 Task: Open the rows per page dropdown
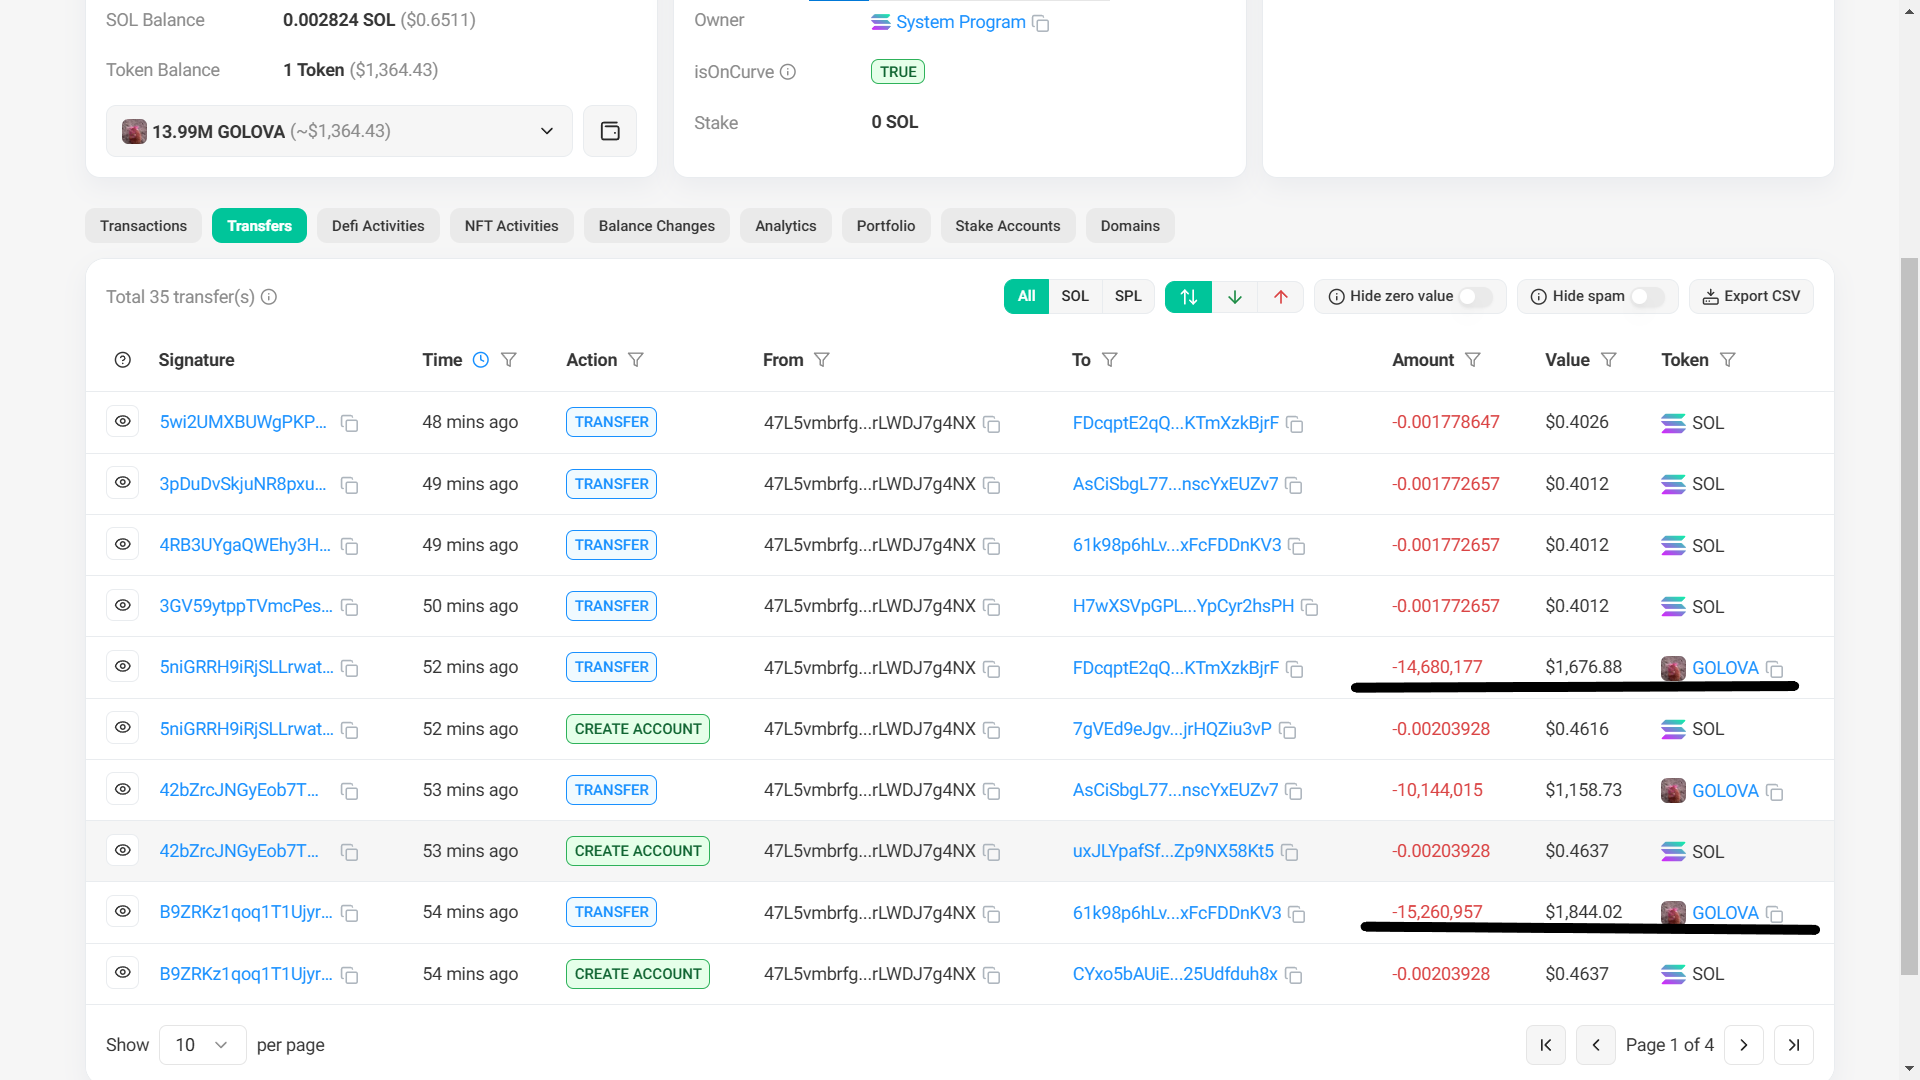pos(202,1045)
